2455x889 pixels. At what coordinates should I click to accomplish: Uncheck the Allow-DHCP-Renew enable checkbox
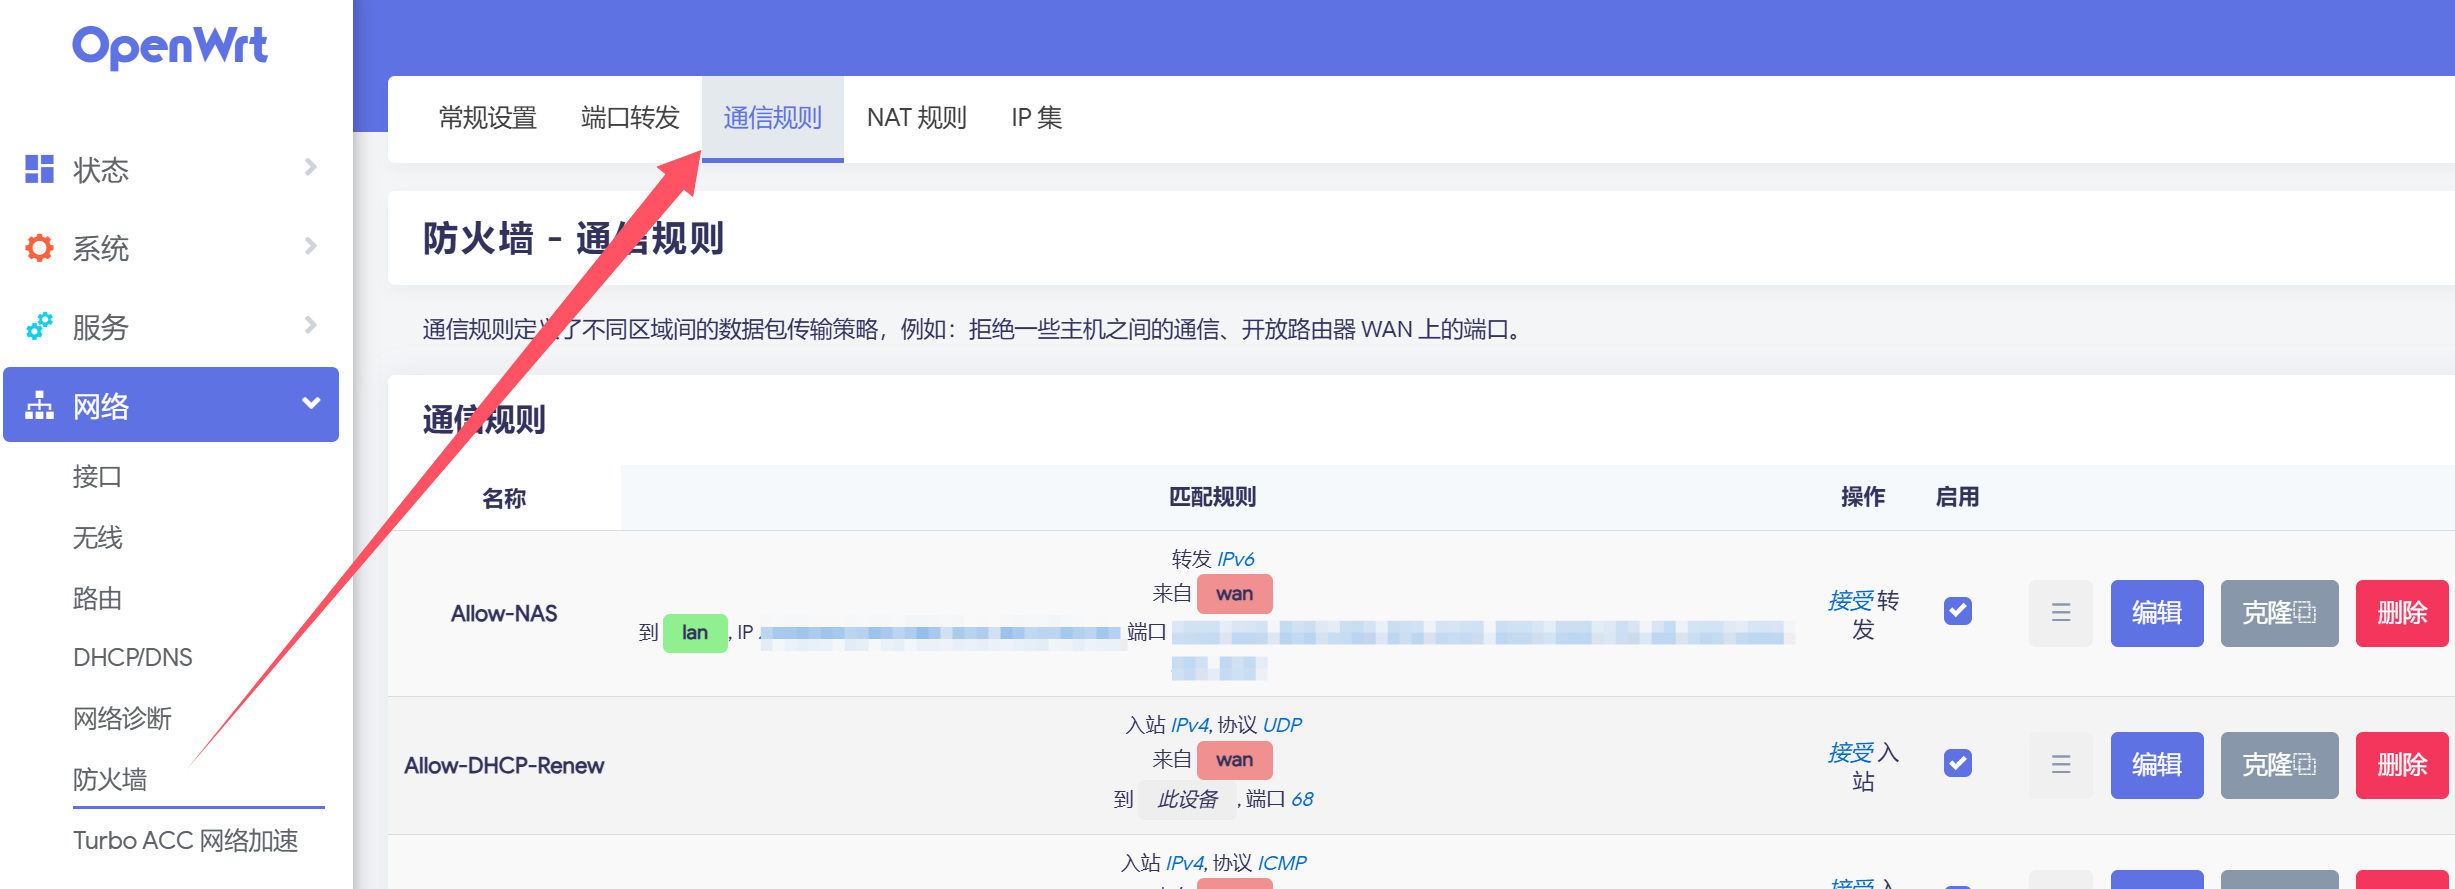click(x=1957, y=763)
